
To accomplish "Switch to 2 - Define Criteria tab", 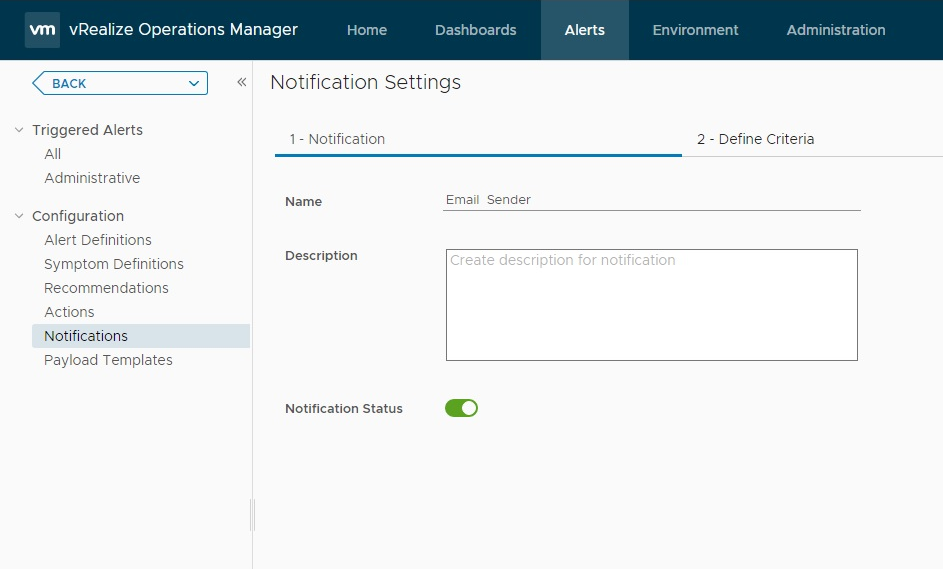I will (755, 139).
